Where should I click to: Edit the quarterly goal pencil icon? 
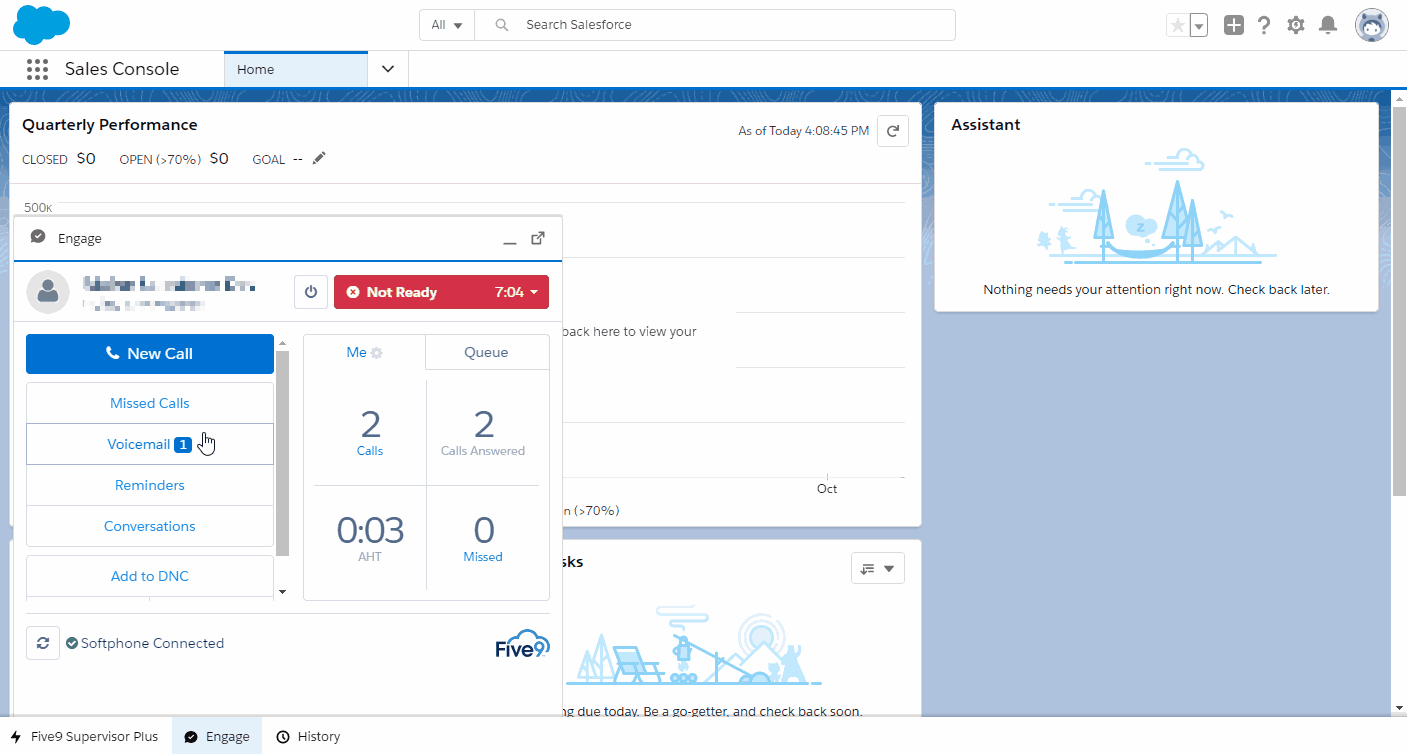pos(319,158)
